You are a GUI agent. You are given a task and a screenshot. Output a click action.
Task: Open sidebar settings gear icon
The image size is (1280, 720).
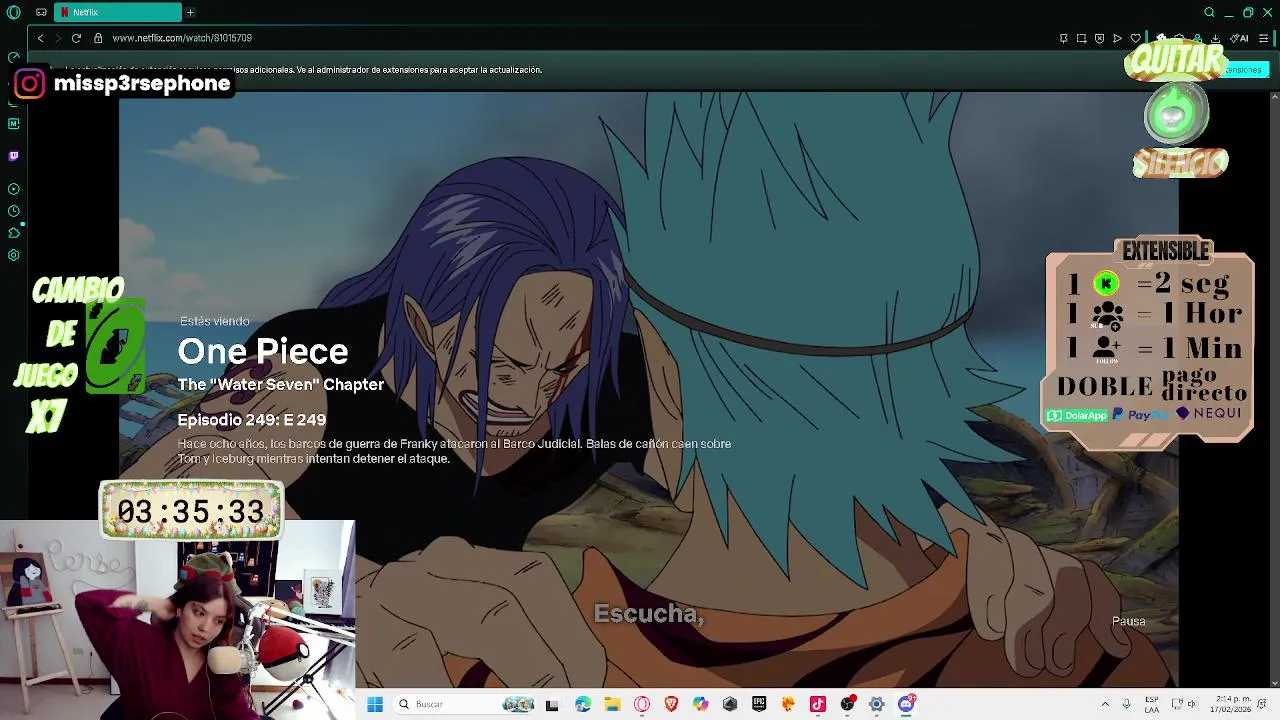pyautogui.click(x=13, y=255)
